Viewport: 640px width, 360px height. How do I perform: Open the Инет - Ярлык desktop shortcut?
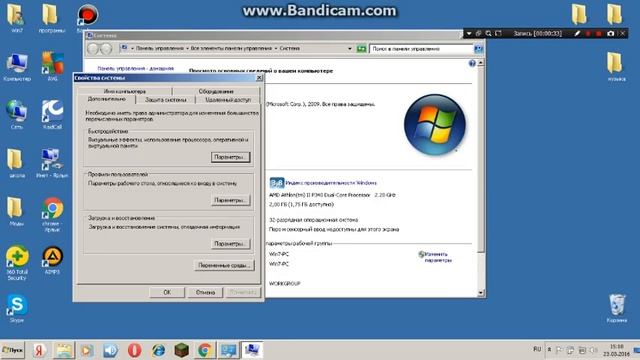(x=52, y=163)
